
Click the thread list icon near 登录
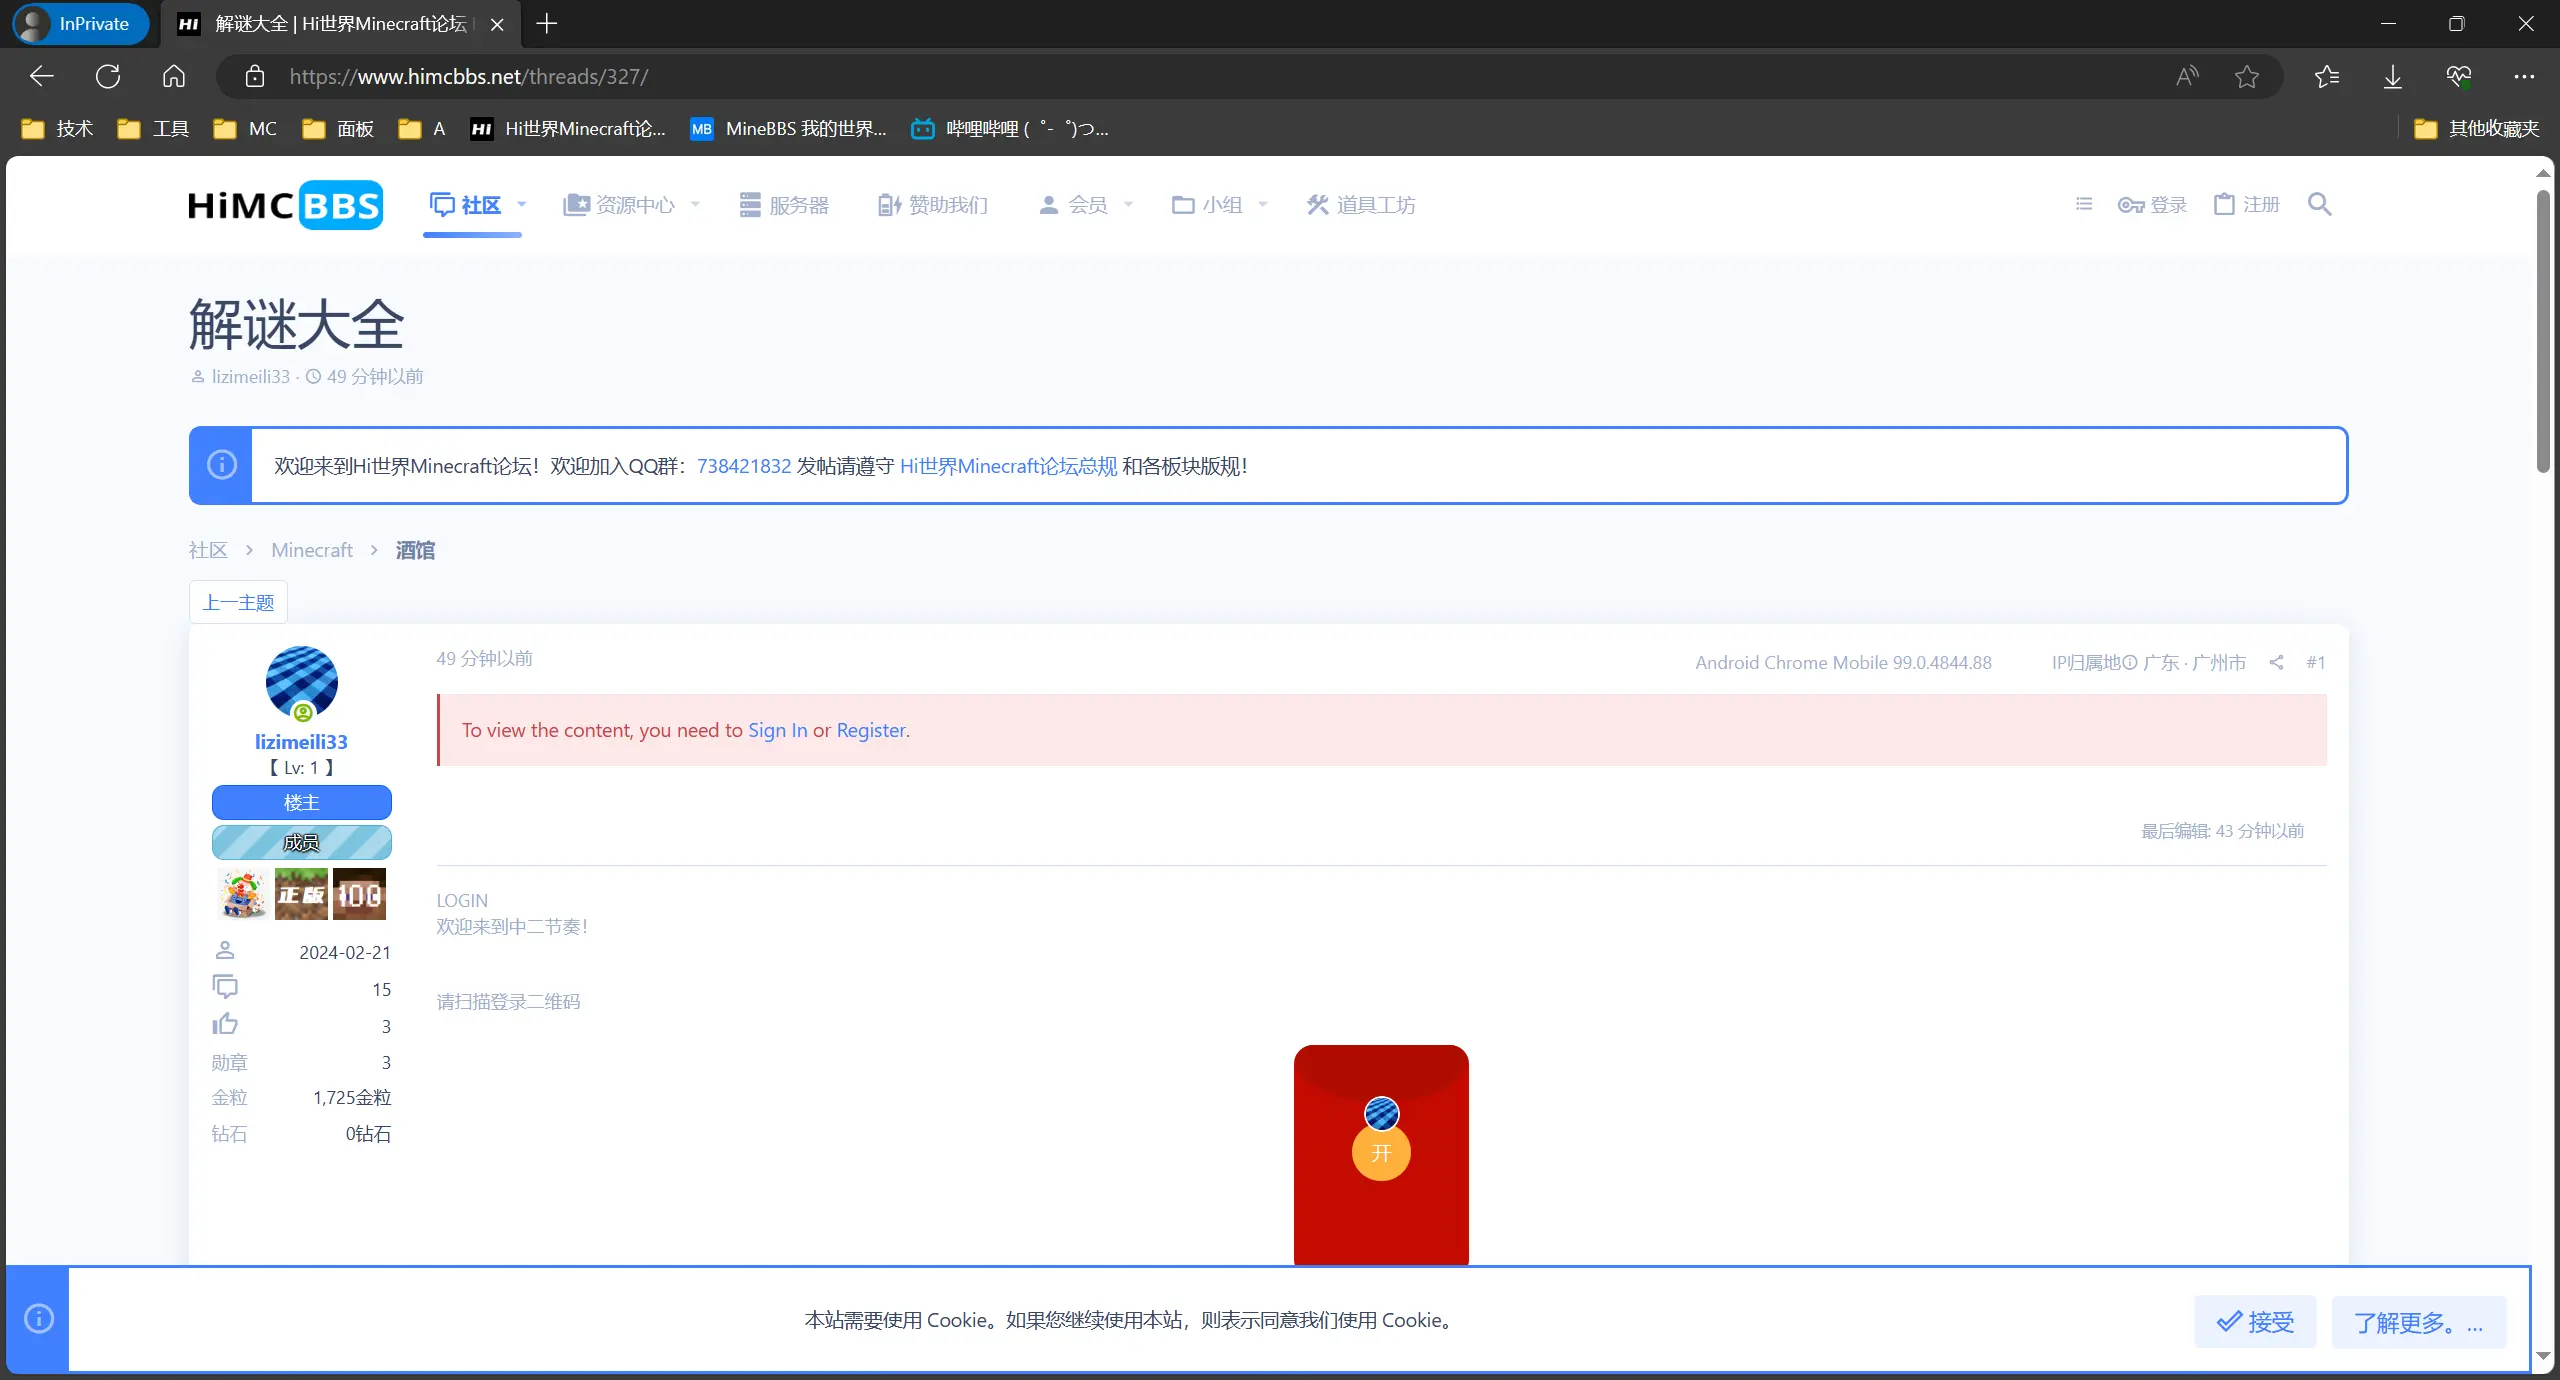pos(2083,204)
